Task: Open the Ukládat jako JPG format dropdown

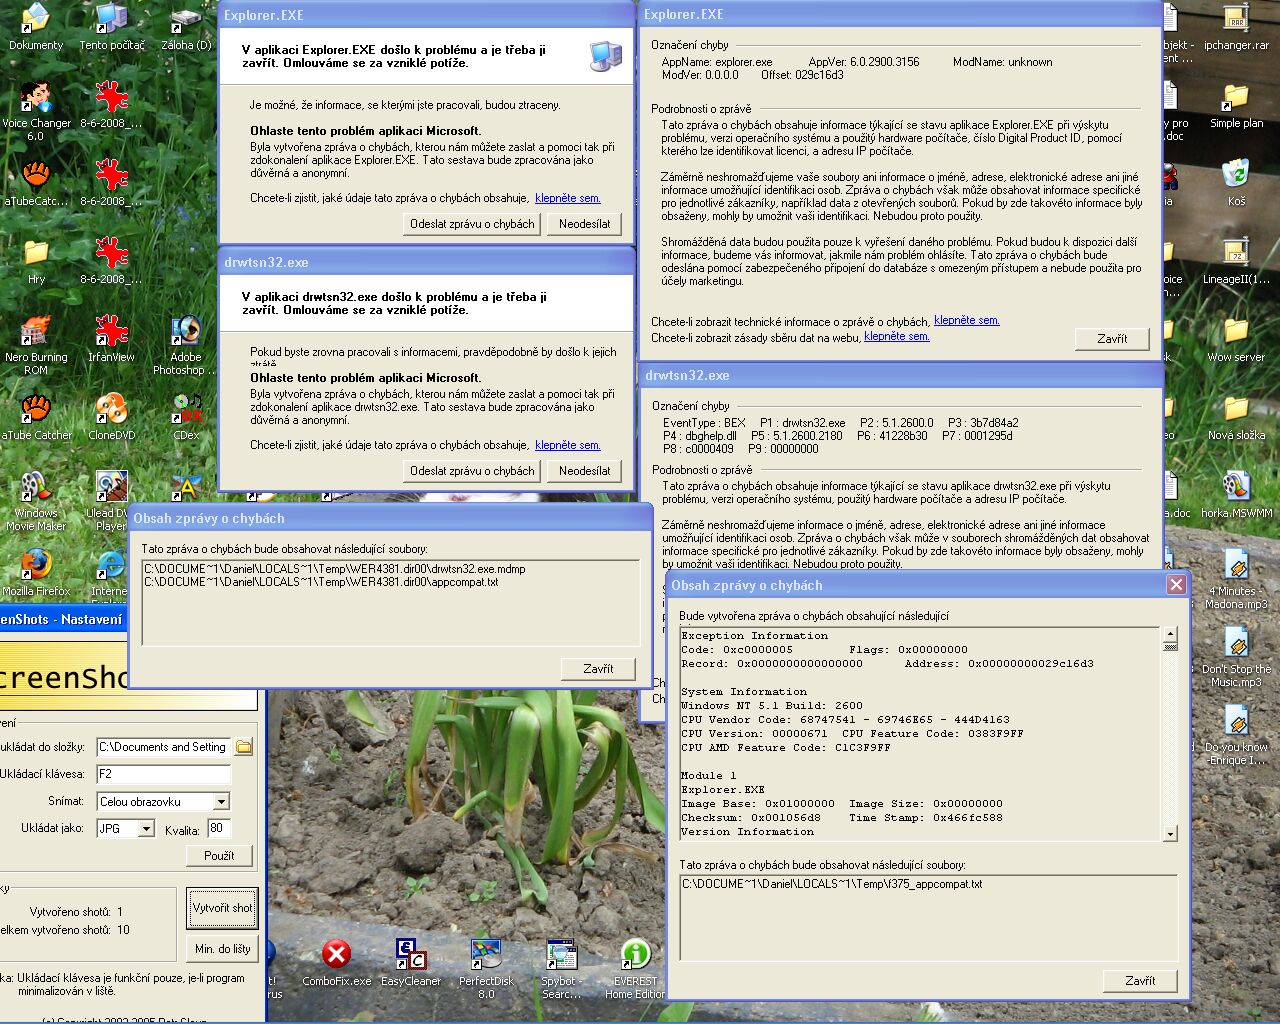Action: pos(146,828)
